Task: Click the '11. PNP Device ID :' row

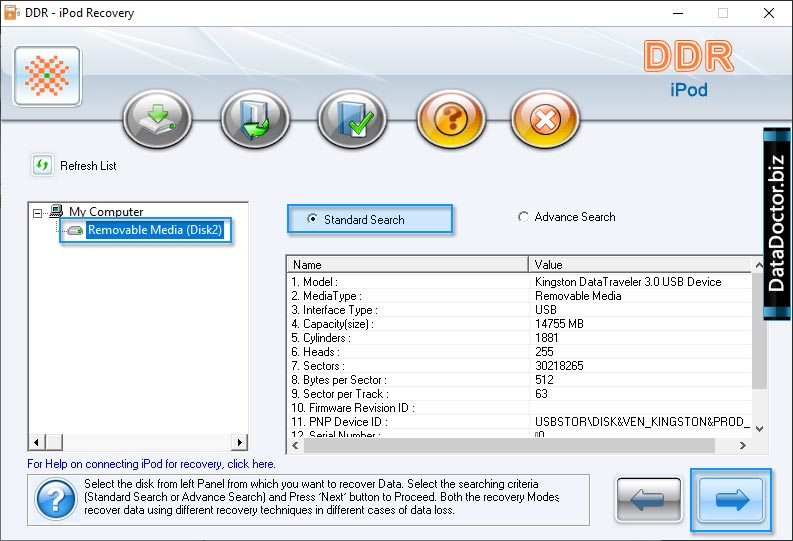Action: 519,422
